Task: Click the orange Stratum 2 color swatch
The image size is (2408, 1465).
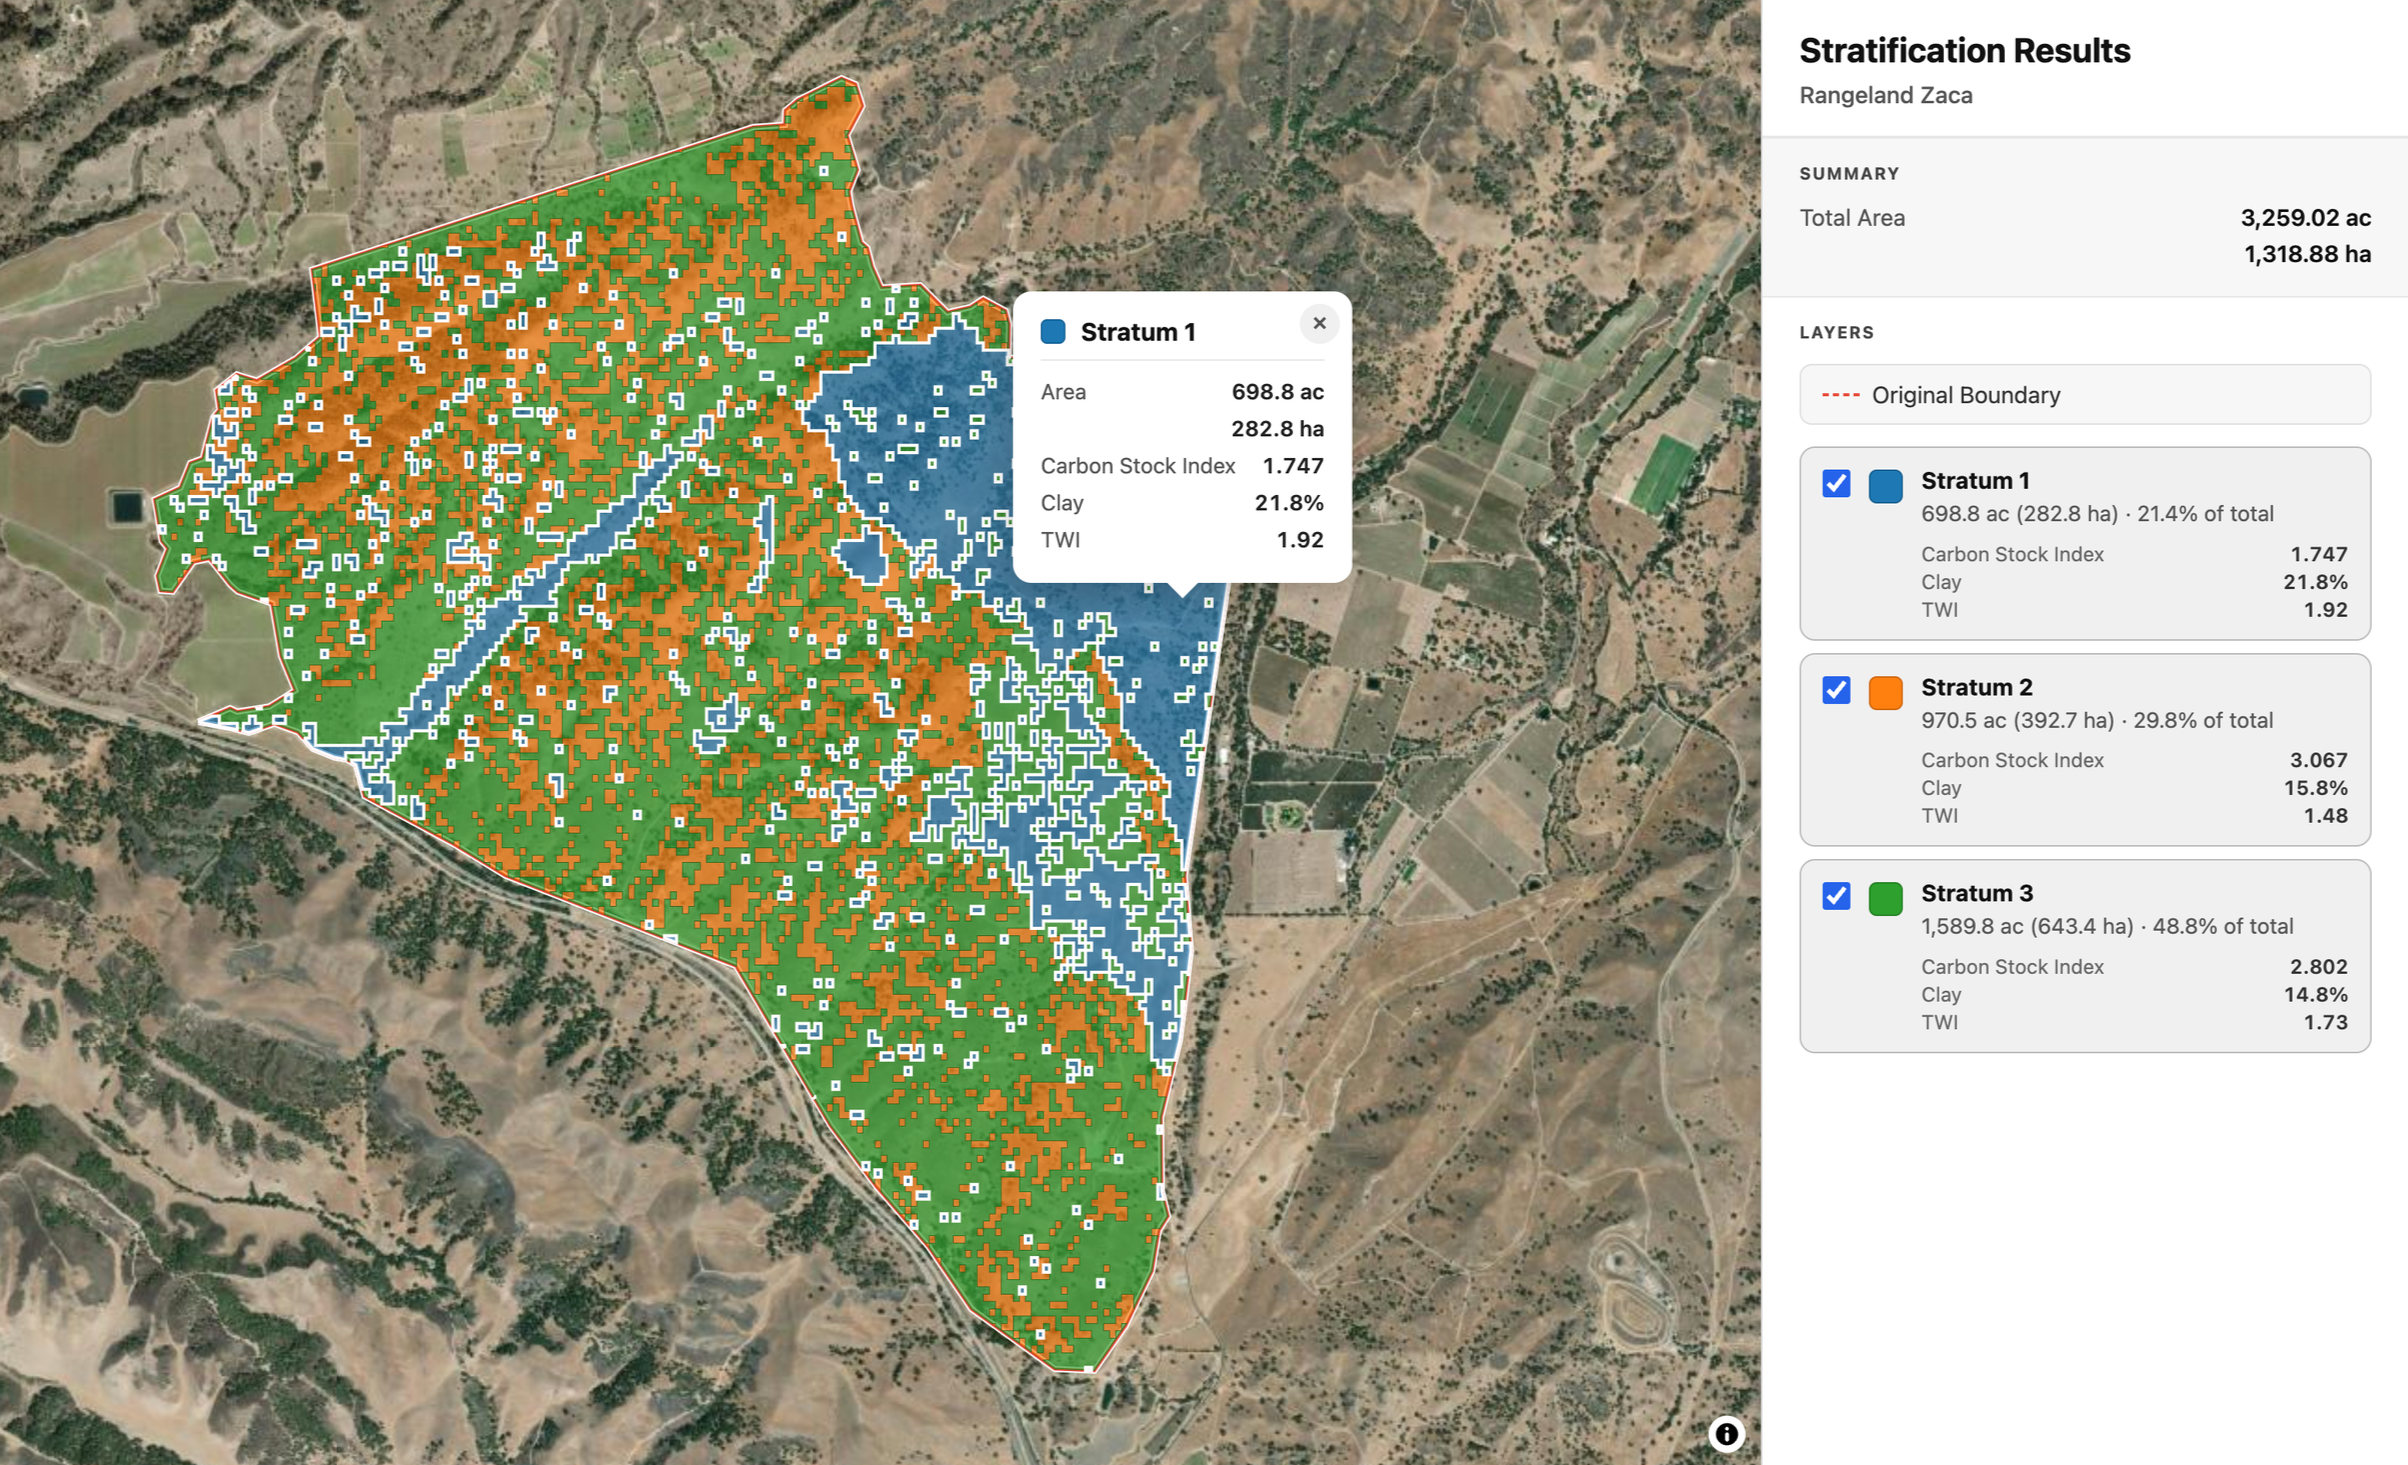Action: (x=1885, y=692)
